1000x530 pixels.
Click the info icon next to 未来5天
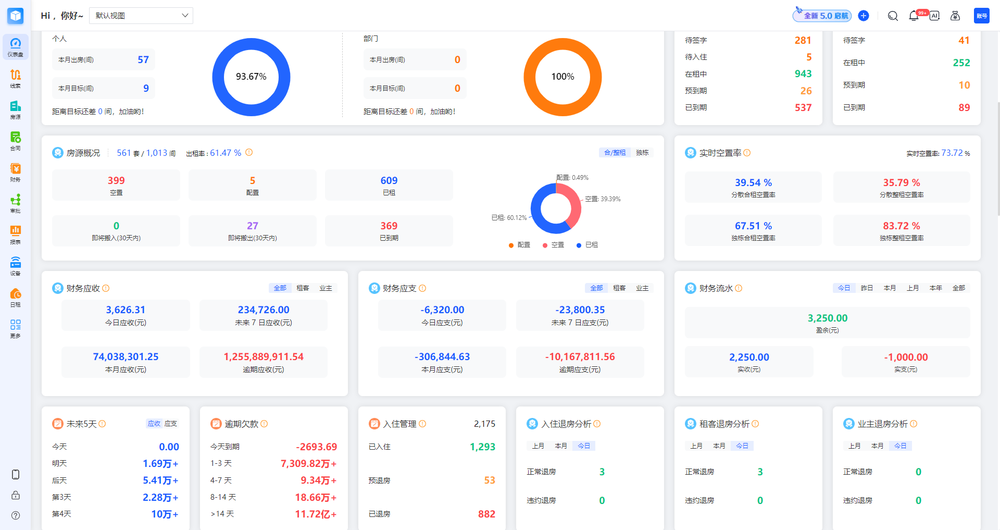(x=102, y=423)
